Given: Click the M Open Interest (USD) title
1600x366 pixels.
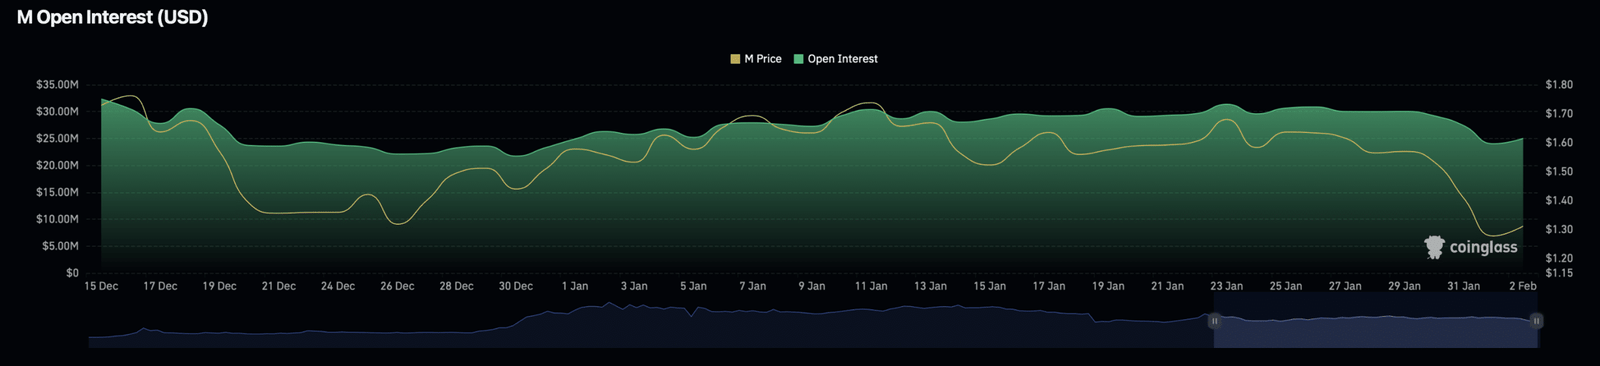Looking at the screenshot, I should click(x=112, y=18).
